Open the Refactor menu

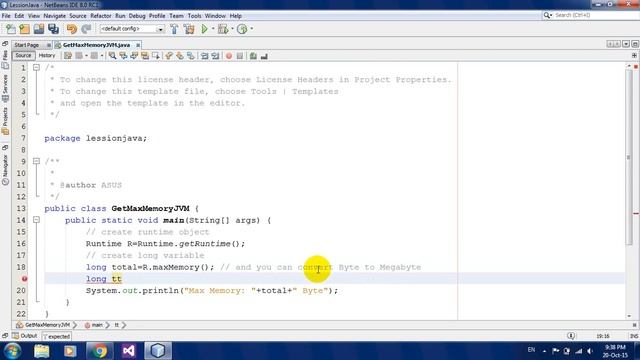point(100,16)
